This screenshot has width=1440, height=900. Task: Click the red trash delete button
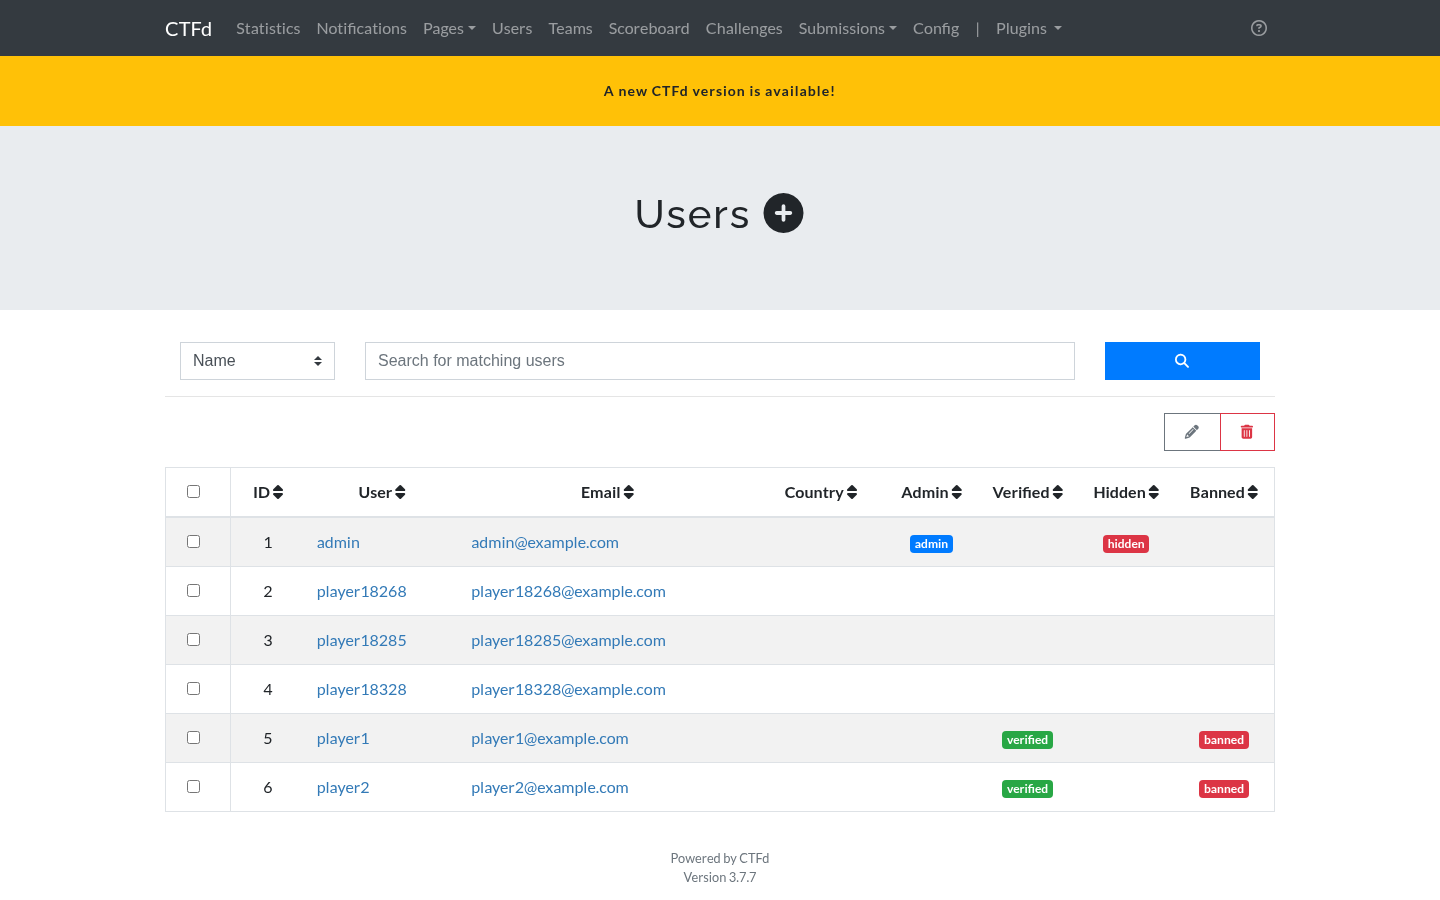point(1247,432)
